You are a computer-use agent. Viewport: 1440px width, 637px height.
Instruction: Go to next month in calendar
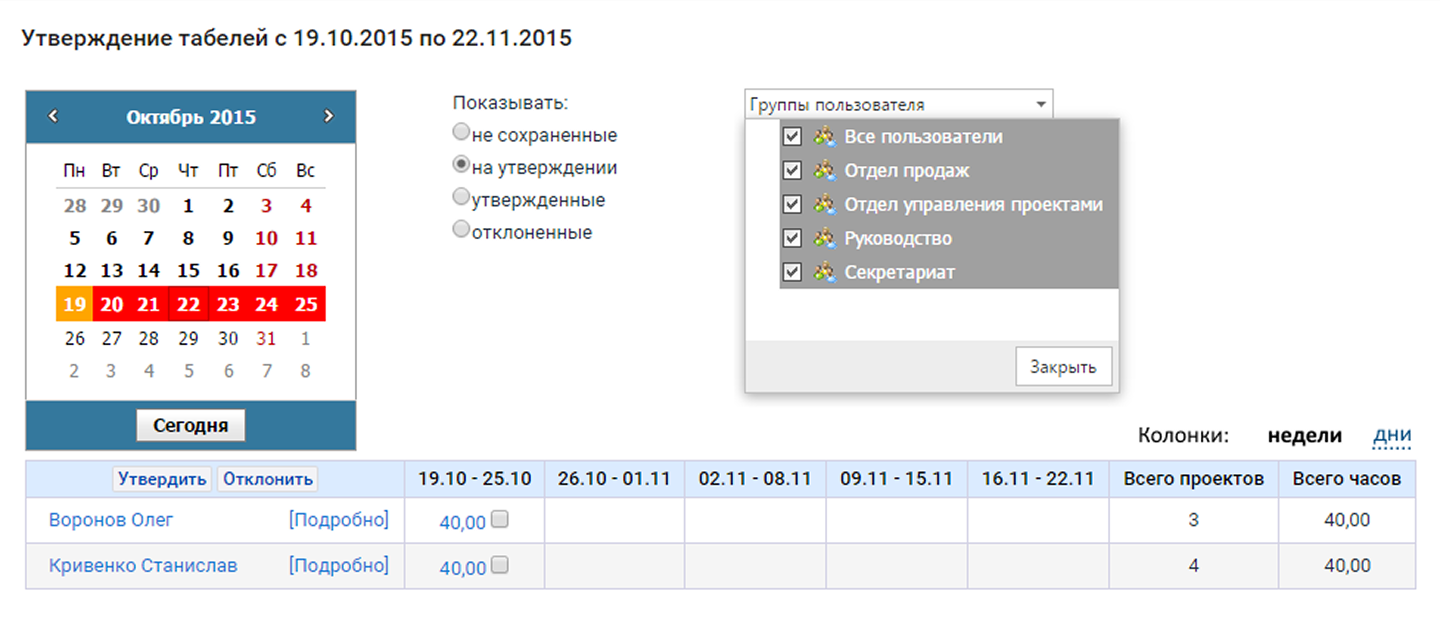328,116
